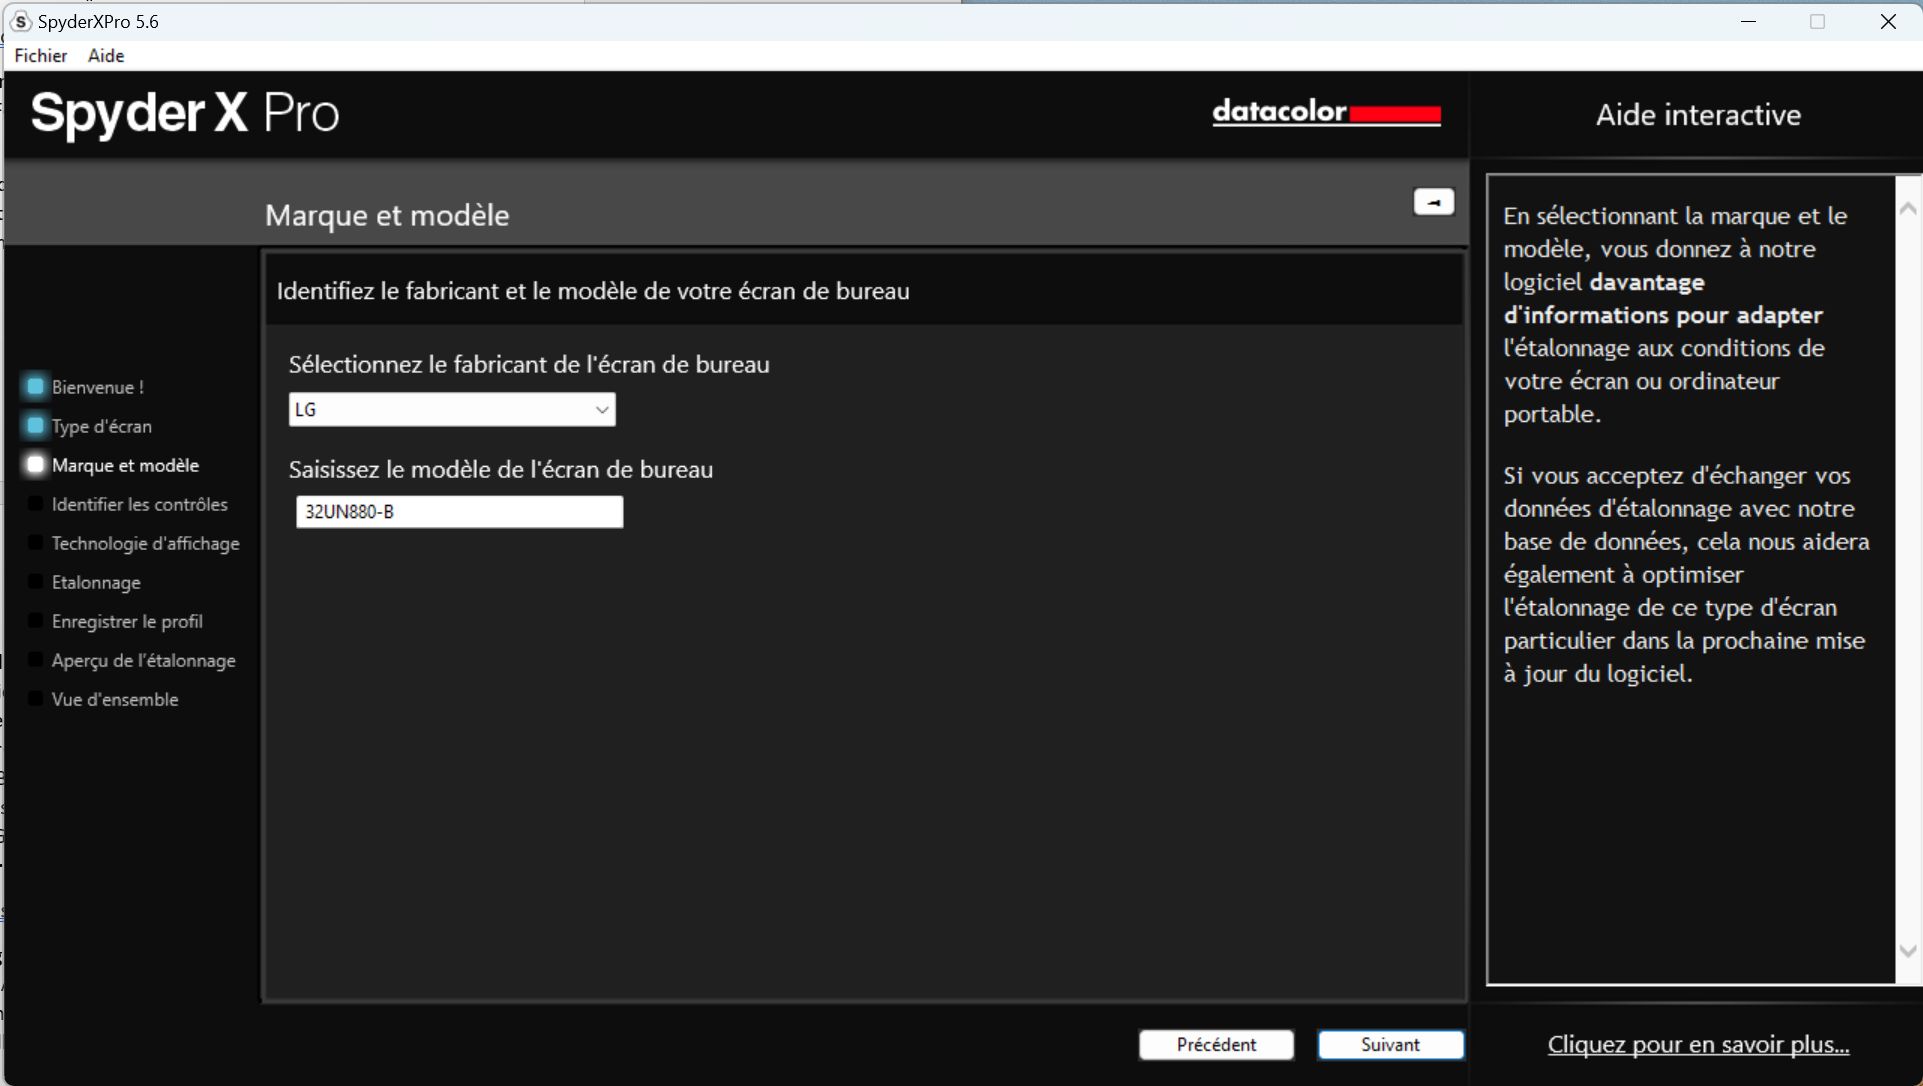This screenshot has height=1086, width=1923.
Task: Select the Enregistrer le profil step
Action: click(127, 621)
